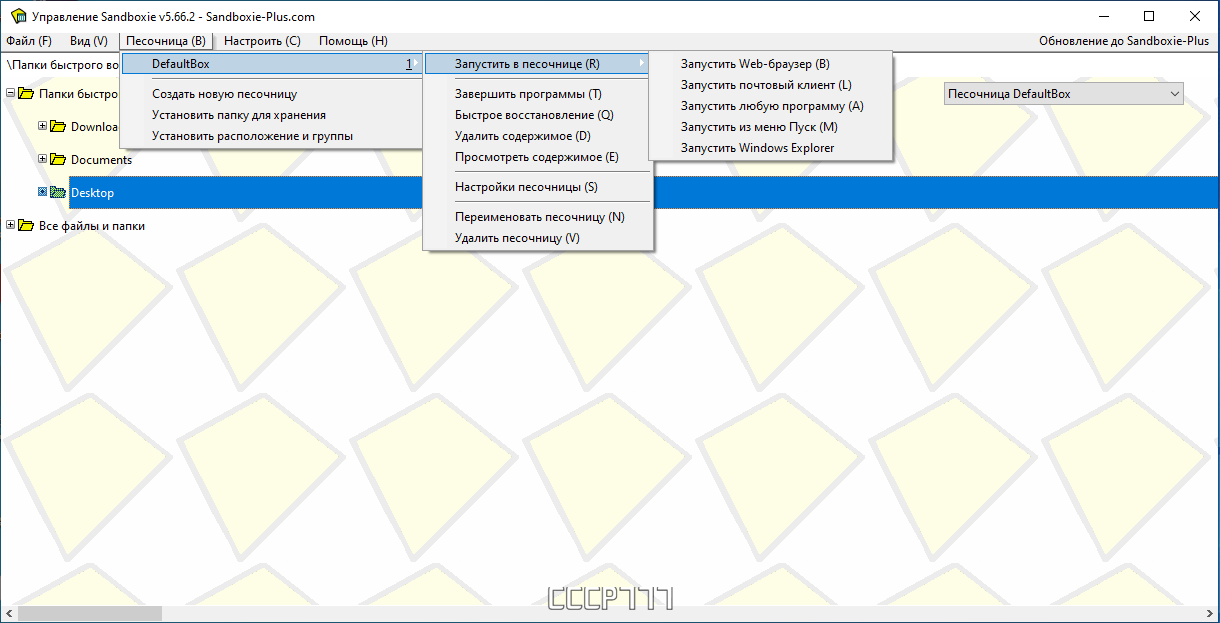Click the Все файлы и папки folder icon
Screen dimensions: 1220x623
tap(26, 225)
